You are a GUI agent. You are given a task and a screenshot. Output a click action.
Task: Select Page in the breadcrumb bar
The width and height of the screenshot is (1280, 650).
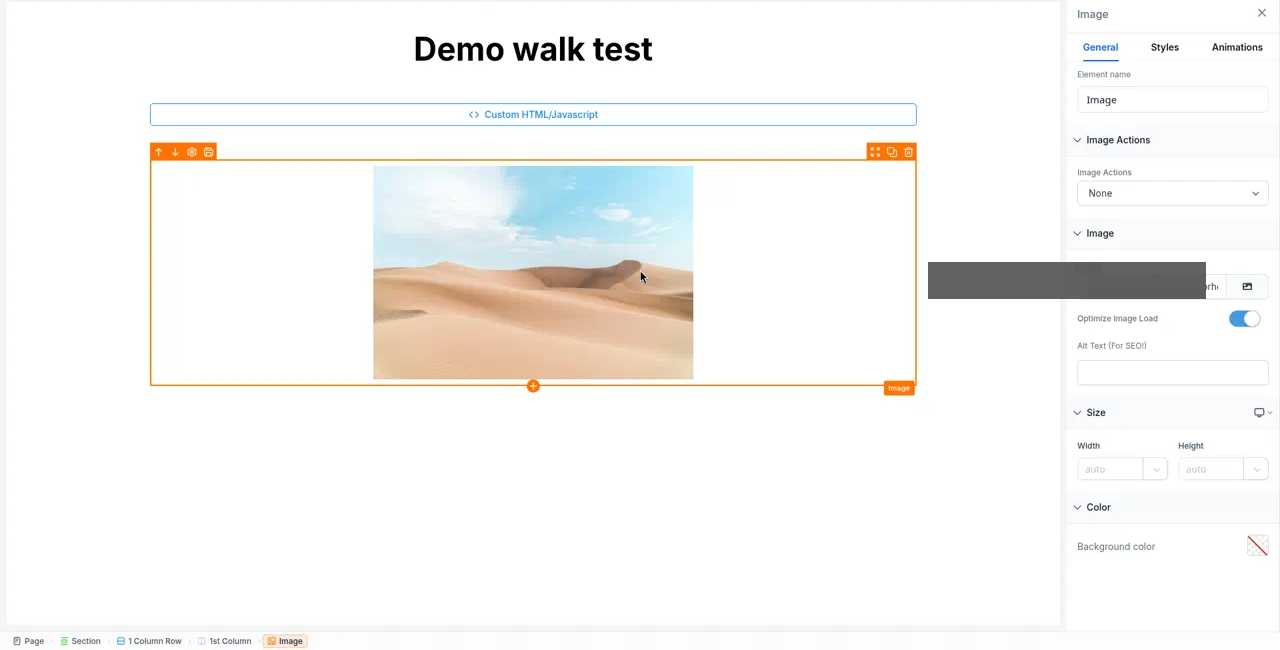(28, 641)
